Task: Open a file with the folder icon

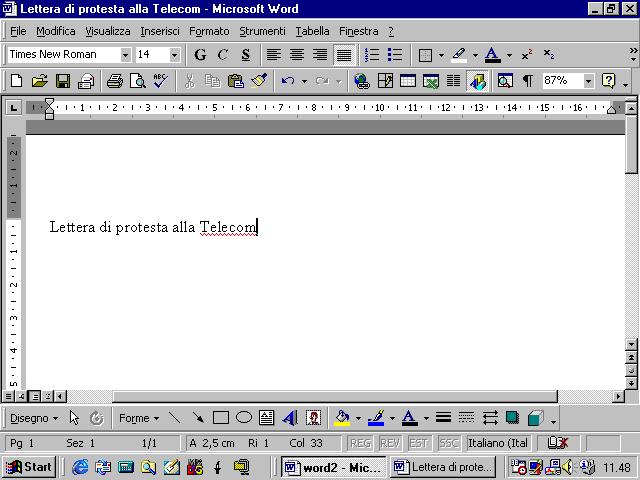Action: [x=40, y=81]
